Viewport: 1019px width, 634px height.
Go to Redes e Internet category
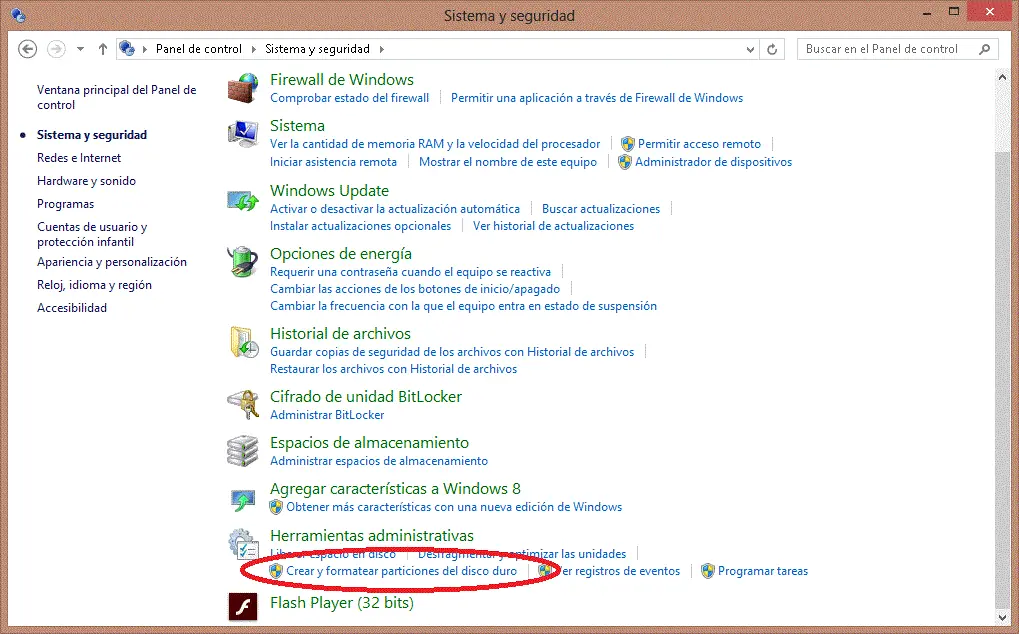click(79, 158)
